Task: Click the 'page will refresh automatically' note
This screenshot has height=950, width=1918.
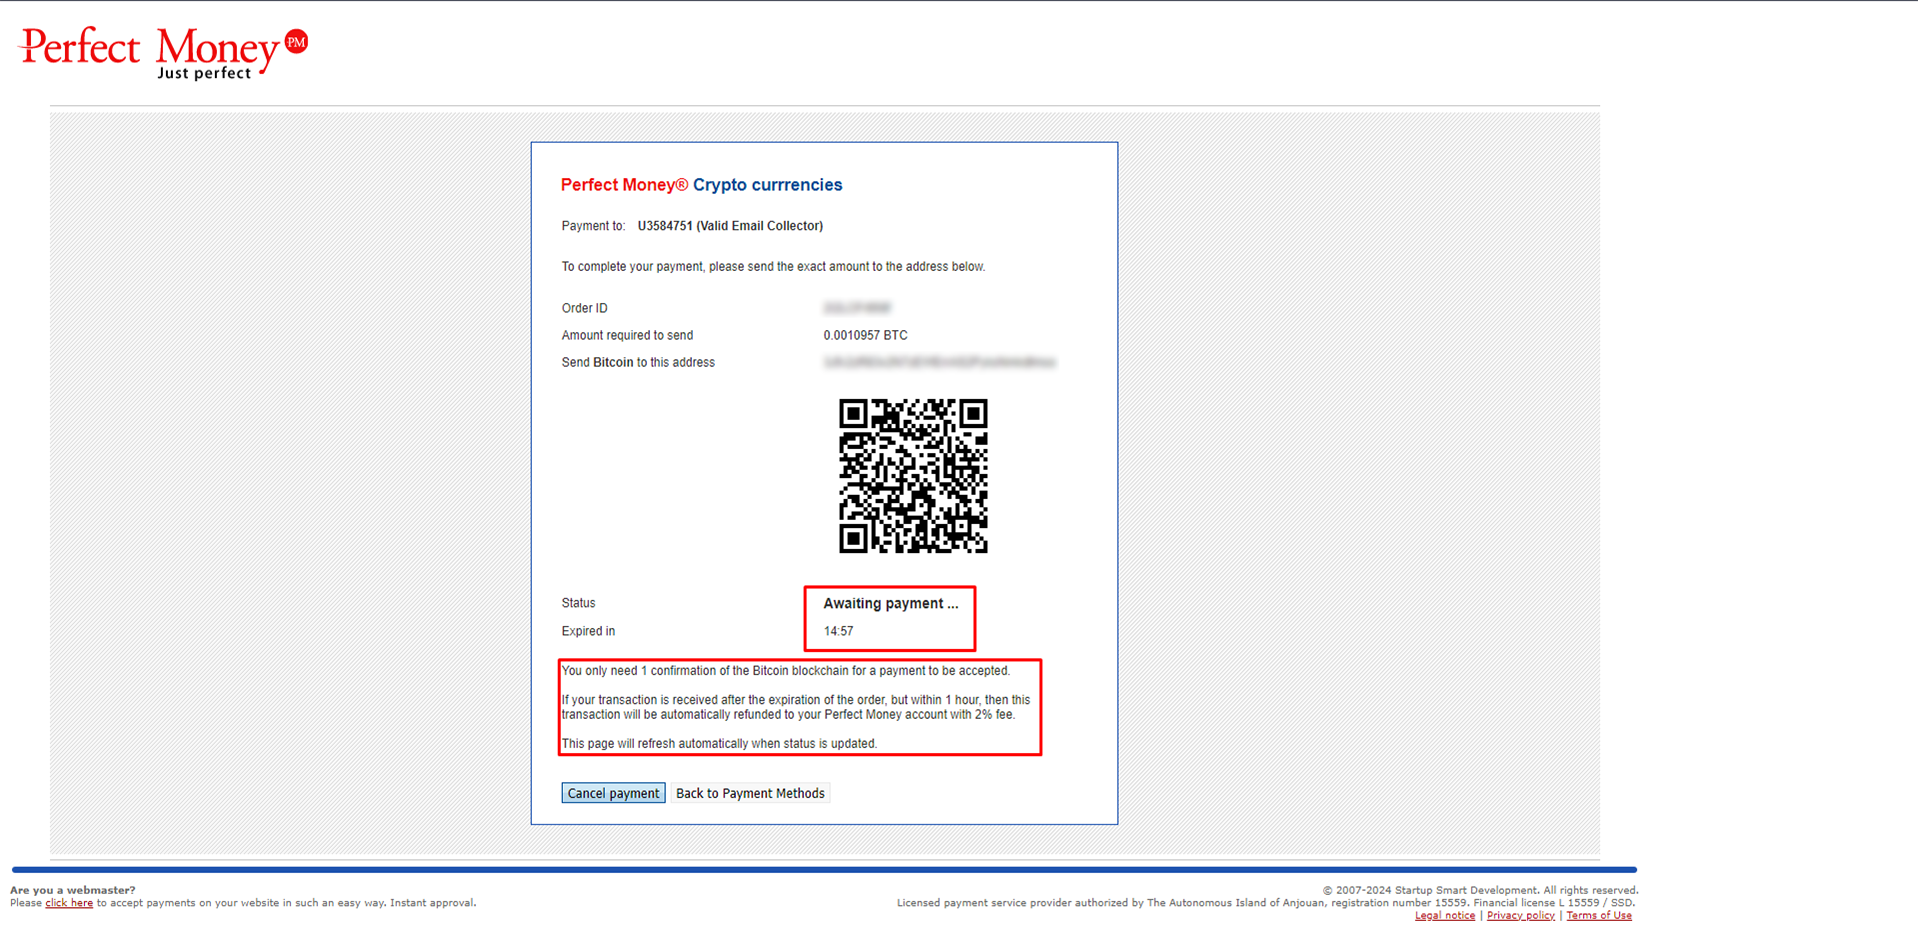Action: point(719,744)
